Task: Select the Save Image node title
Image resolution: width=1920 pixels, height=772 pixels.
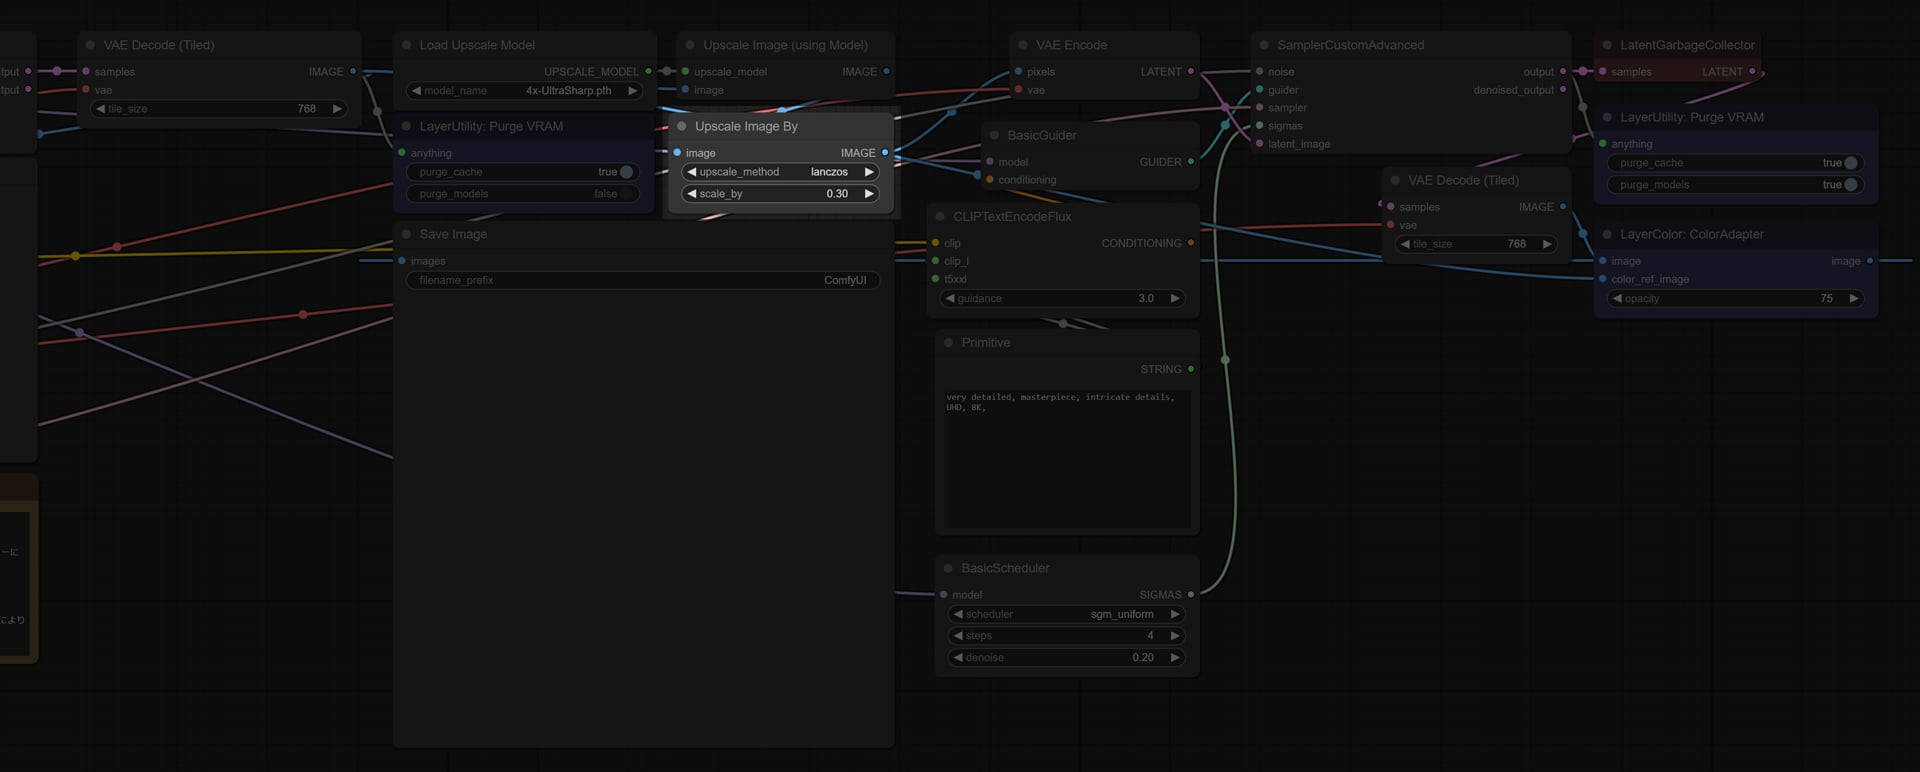Action: (453, 234)
